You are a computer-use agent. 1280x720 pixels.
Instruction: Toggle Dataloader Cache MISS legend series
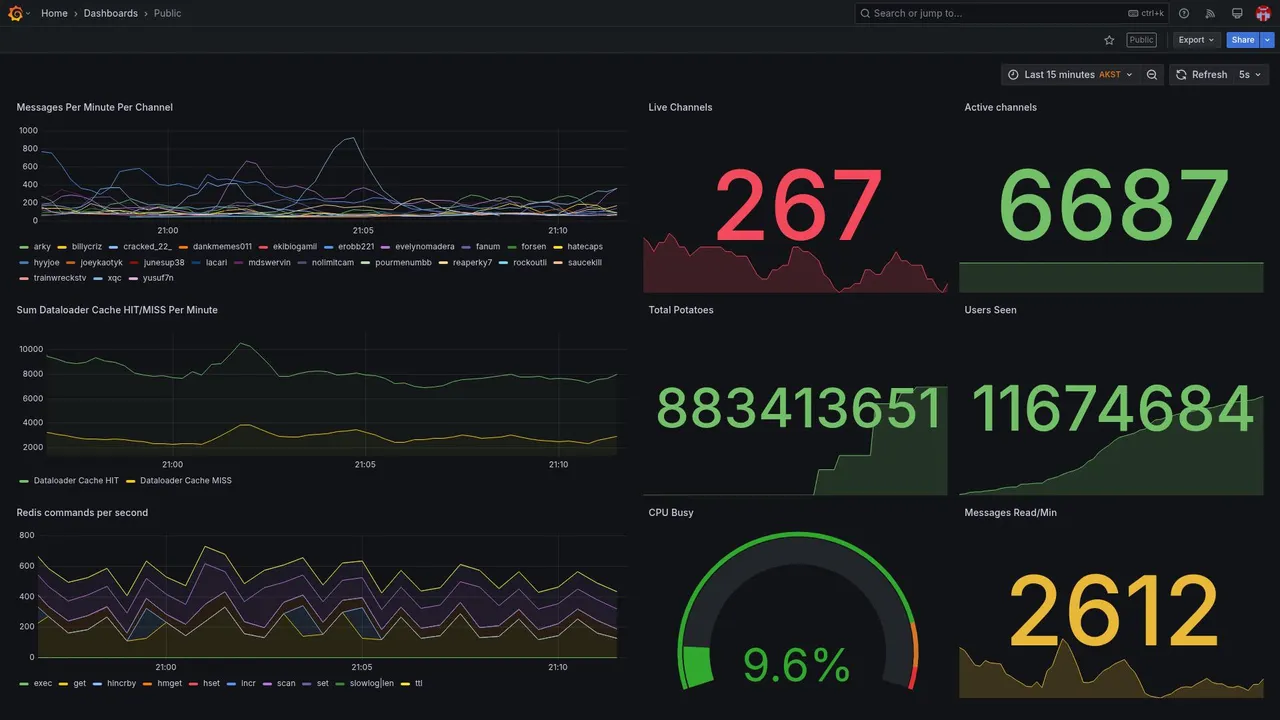click(179, 481)
